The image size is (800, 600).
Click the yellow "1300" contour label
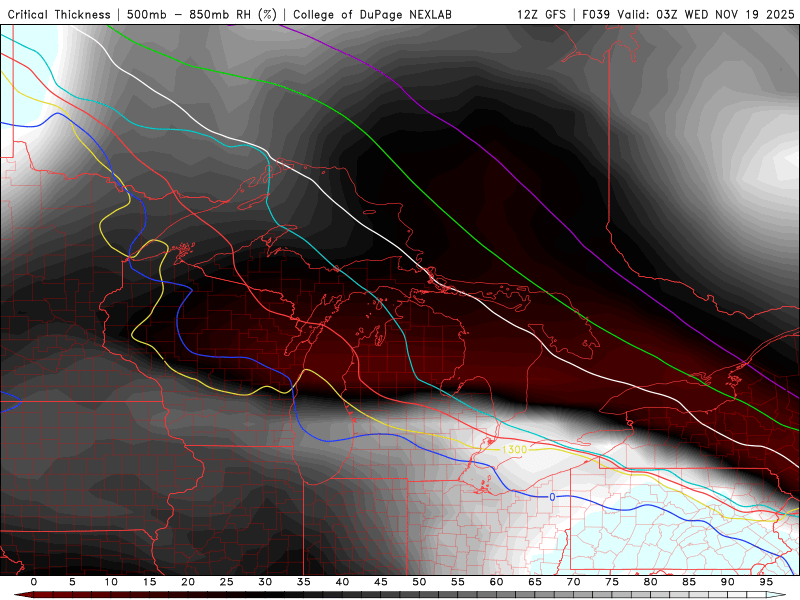514,449
